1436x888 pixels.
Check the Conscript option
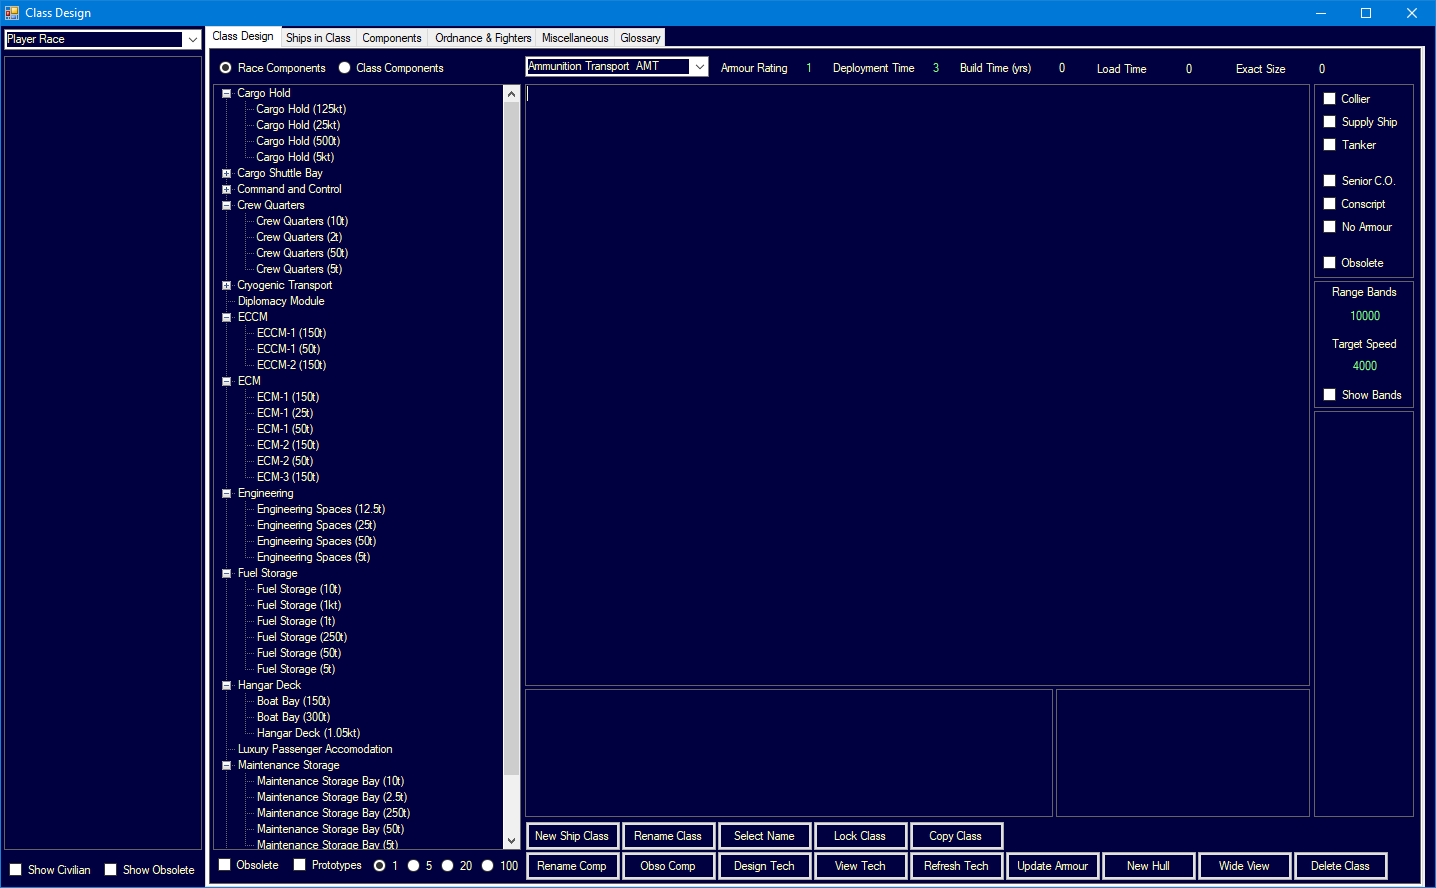coord(1330,204)
